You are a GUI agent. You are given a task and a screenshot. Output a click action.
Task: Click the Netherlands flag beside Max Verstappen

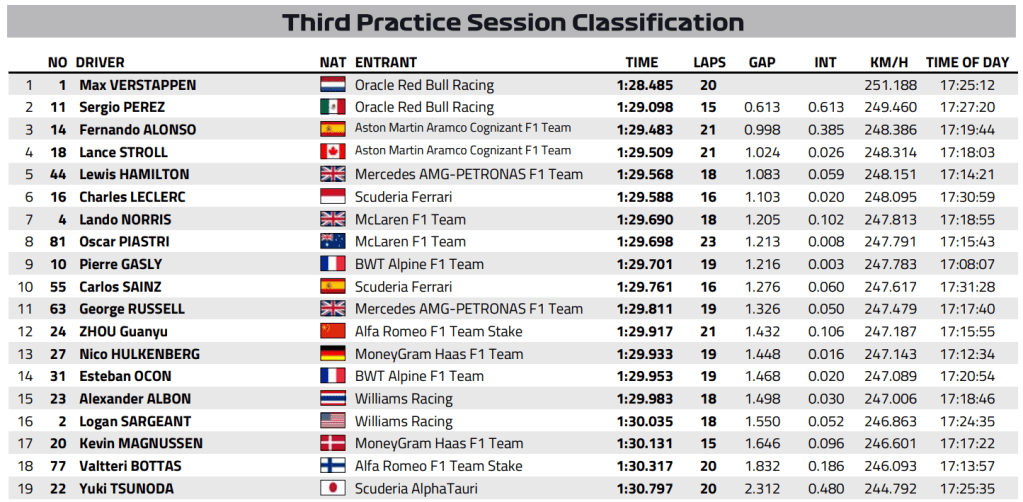point(332,85)
